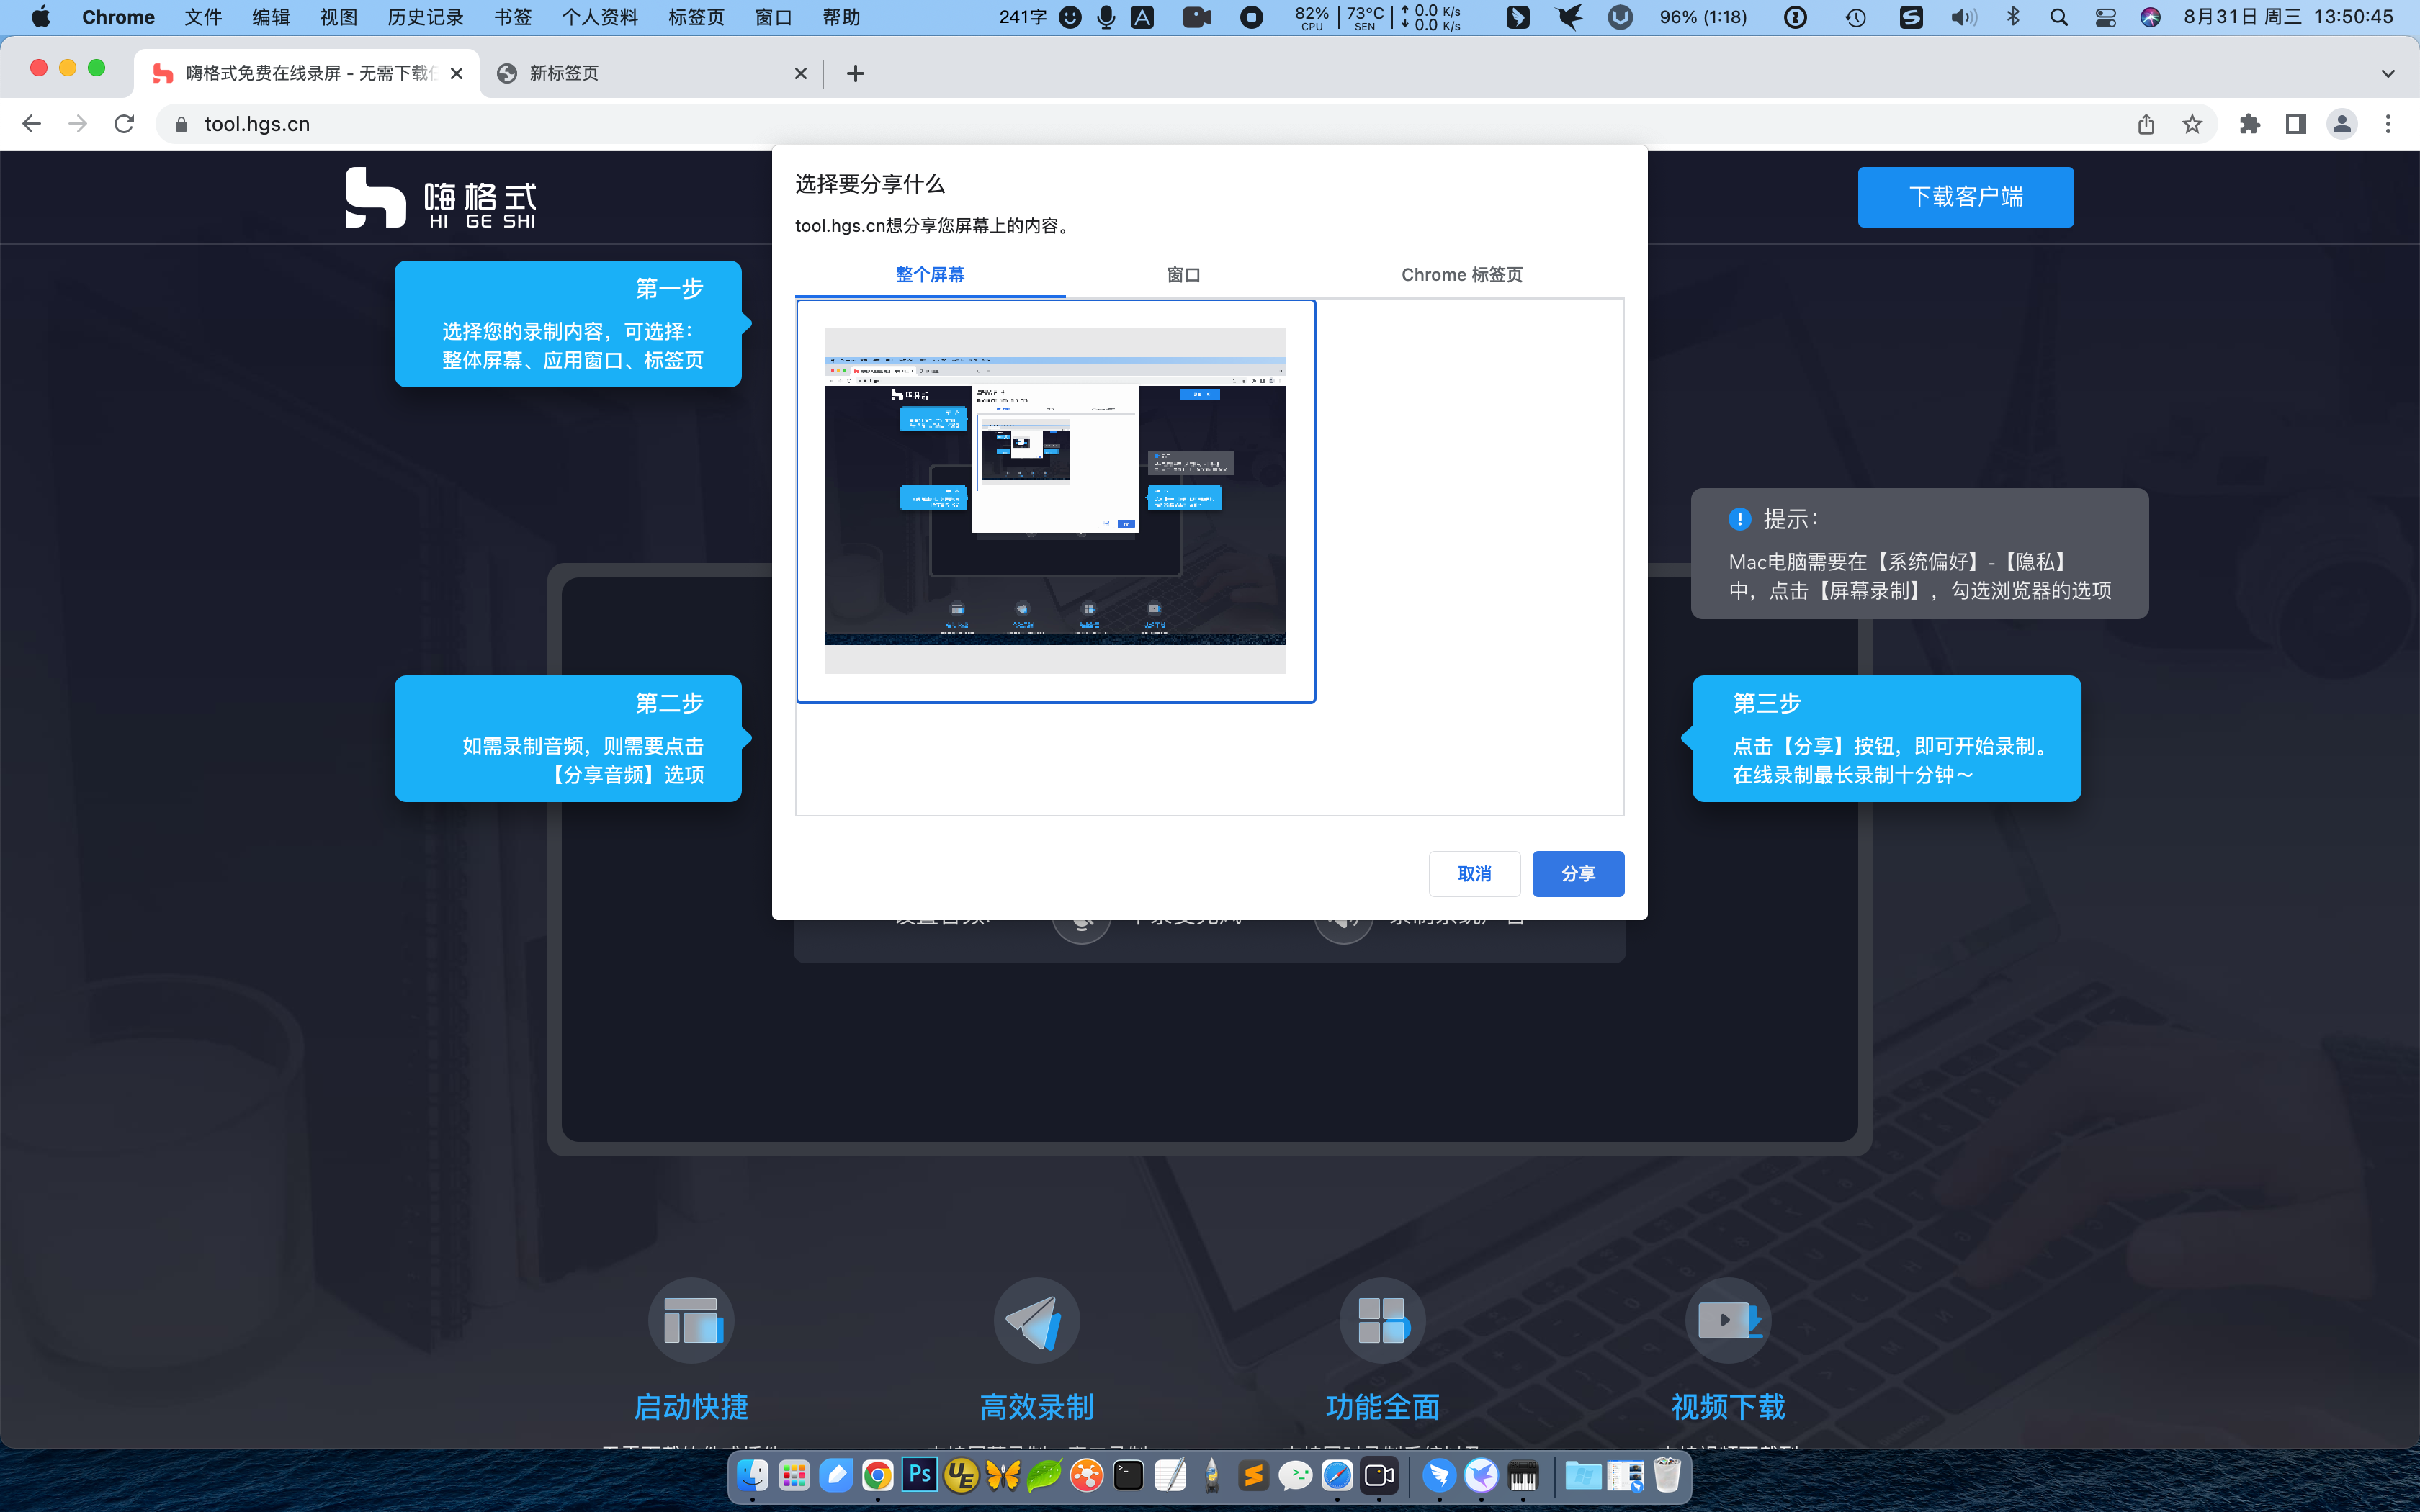Viewport: 2420px width, 1512px height.
Task: Launch Terminal from the Dock
Action: tap(1127, 1475)
